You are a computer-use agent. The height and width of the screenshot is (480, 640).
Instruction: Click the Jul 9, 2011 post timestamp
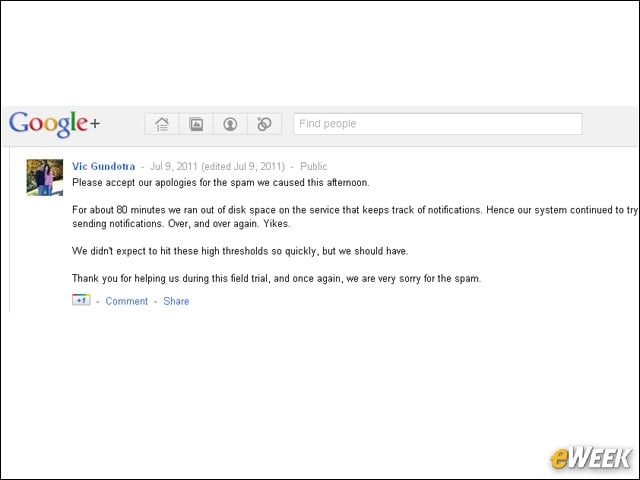(x=174, y=167)
